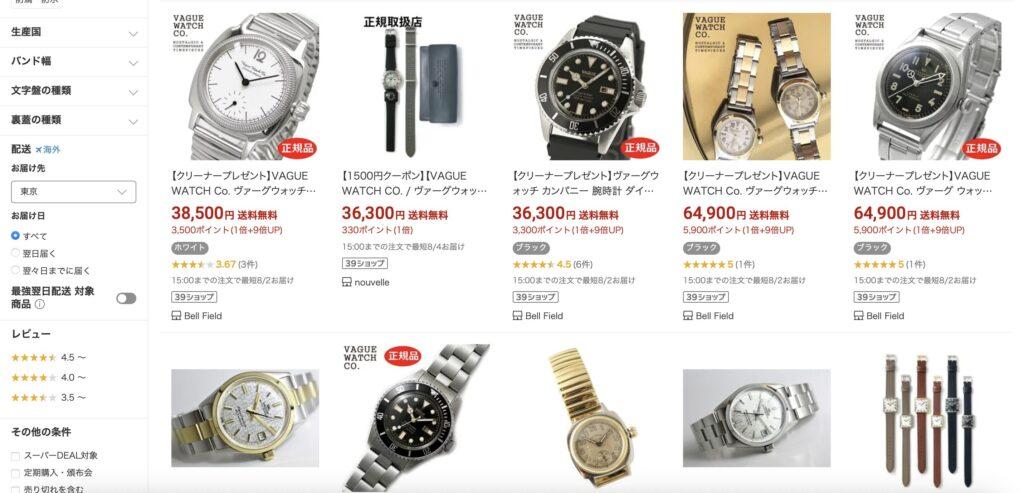Viewport: 1024px width, 493px height.
Task: Open the 36,300円 nouvelle product title link
Action: coord(415,183)
